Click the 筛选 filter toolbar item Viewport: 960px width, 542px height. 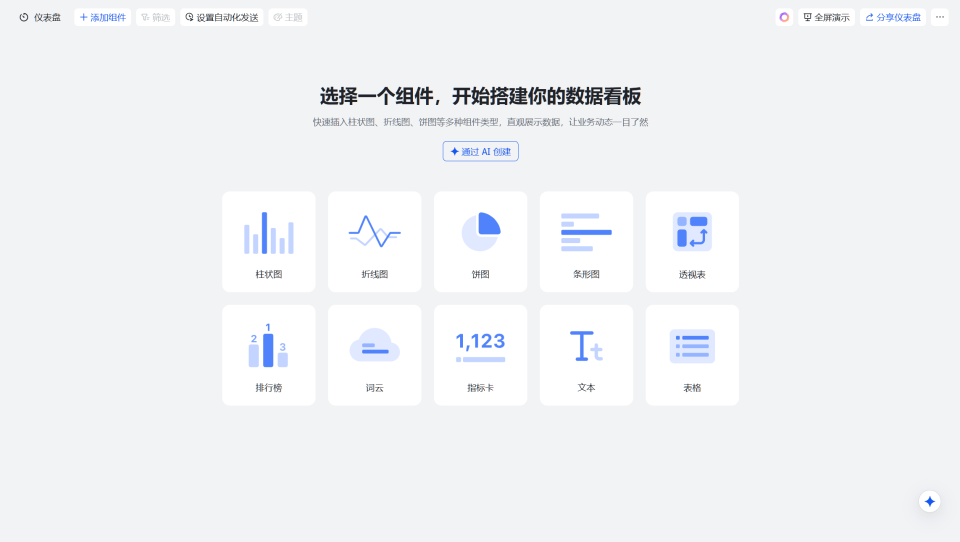coord(155,17)
